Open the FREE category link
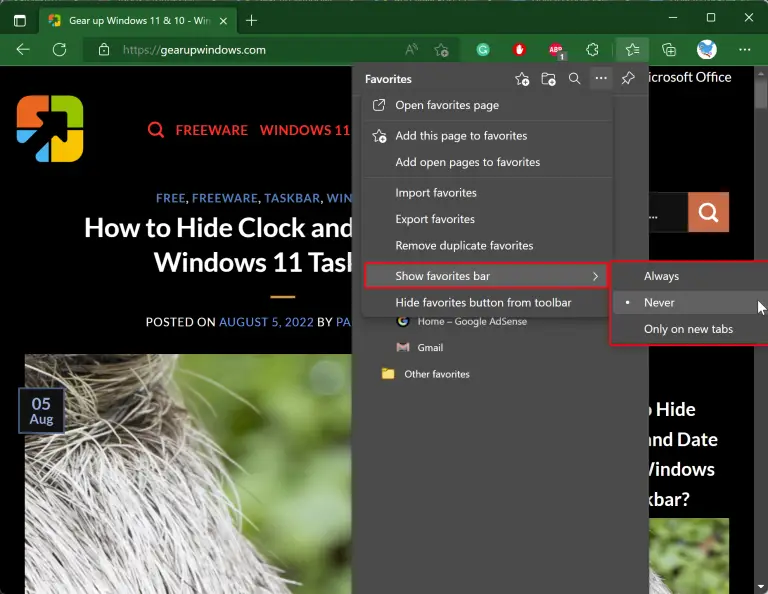Viewport: 768px width, 594px height. [x=170, y=198]
